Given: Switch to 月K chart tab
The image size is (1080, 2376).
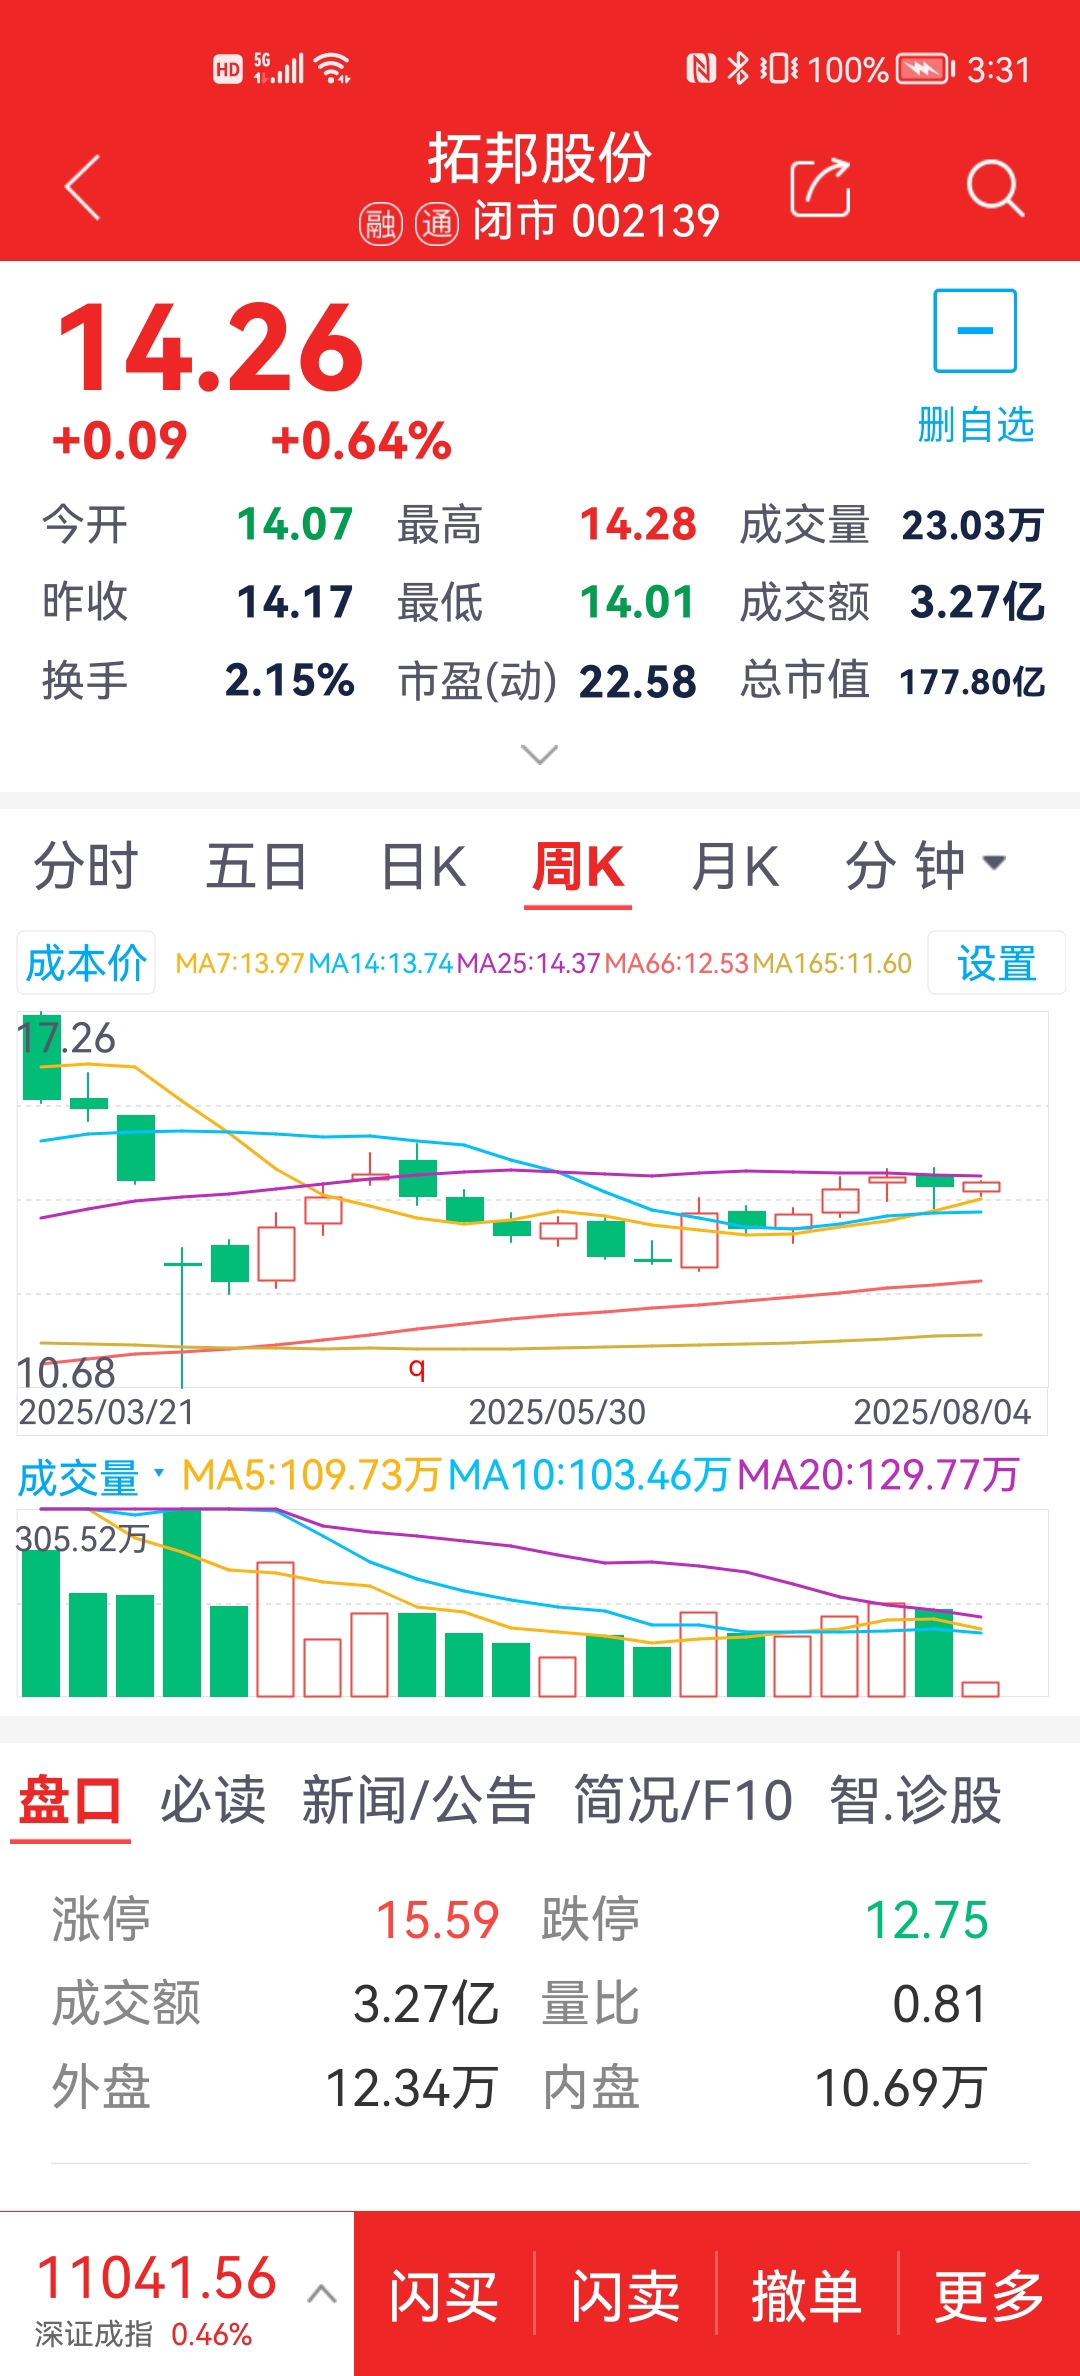Looking at the screenshot, I should tap(735, 866).
